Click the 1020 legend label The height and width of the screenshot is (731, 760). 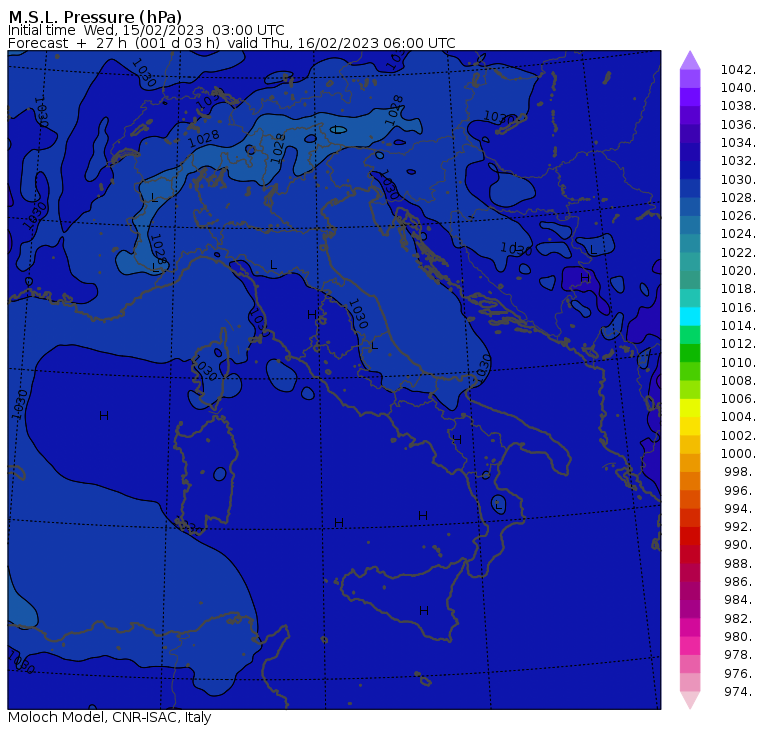(738, 270)
